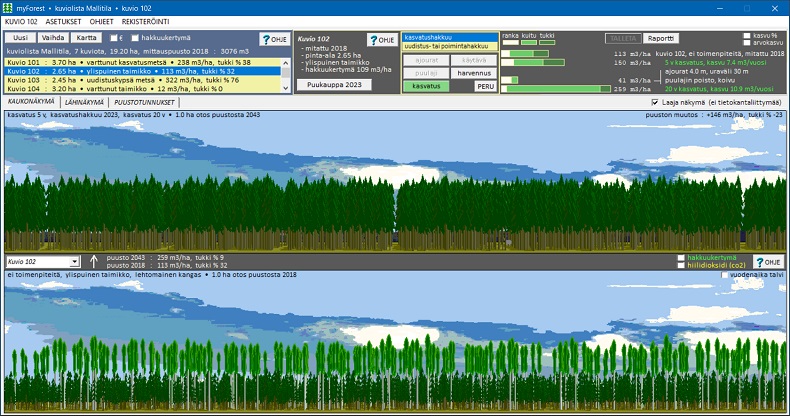This screenshot has width=790, height=416.
Task: Click the OHJE help icon beside hakkuukertymä checkbox
Action: click(273, 40)
